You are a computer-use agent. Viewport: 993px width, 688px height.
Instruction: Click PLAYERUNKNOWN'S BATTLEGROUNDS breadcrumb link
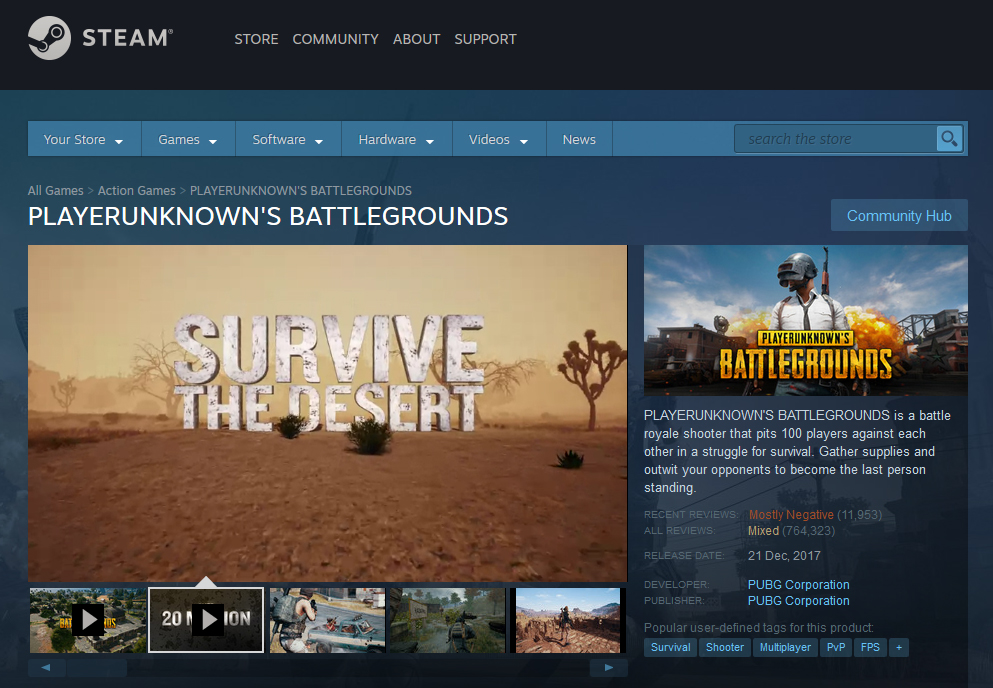point(301,191)
